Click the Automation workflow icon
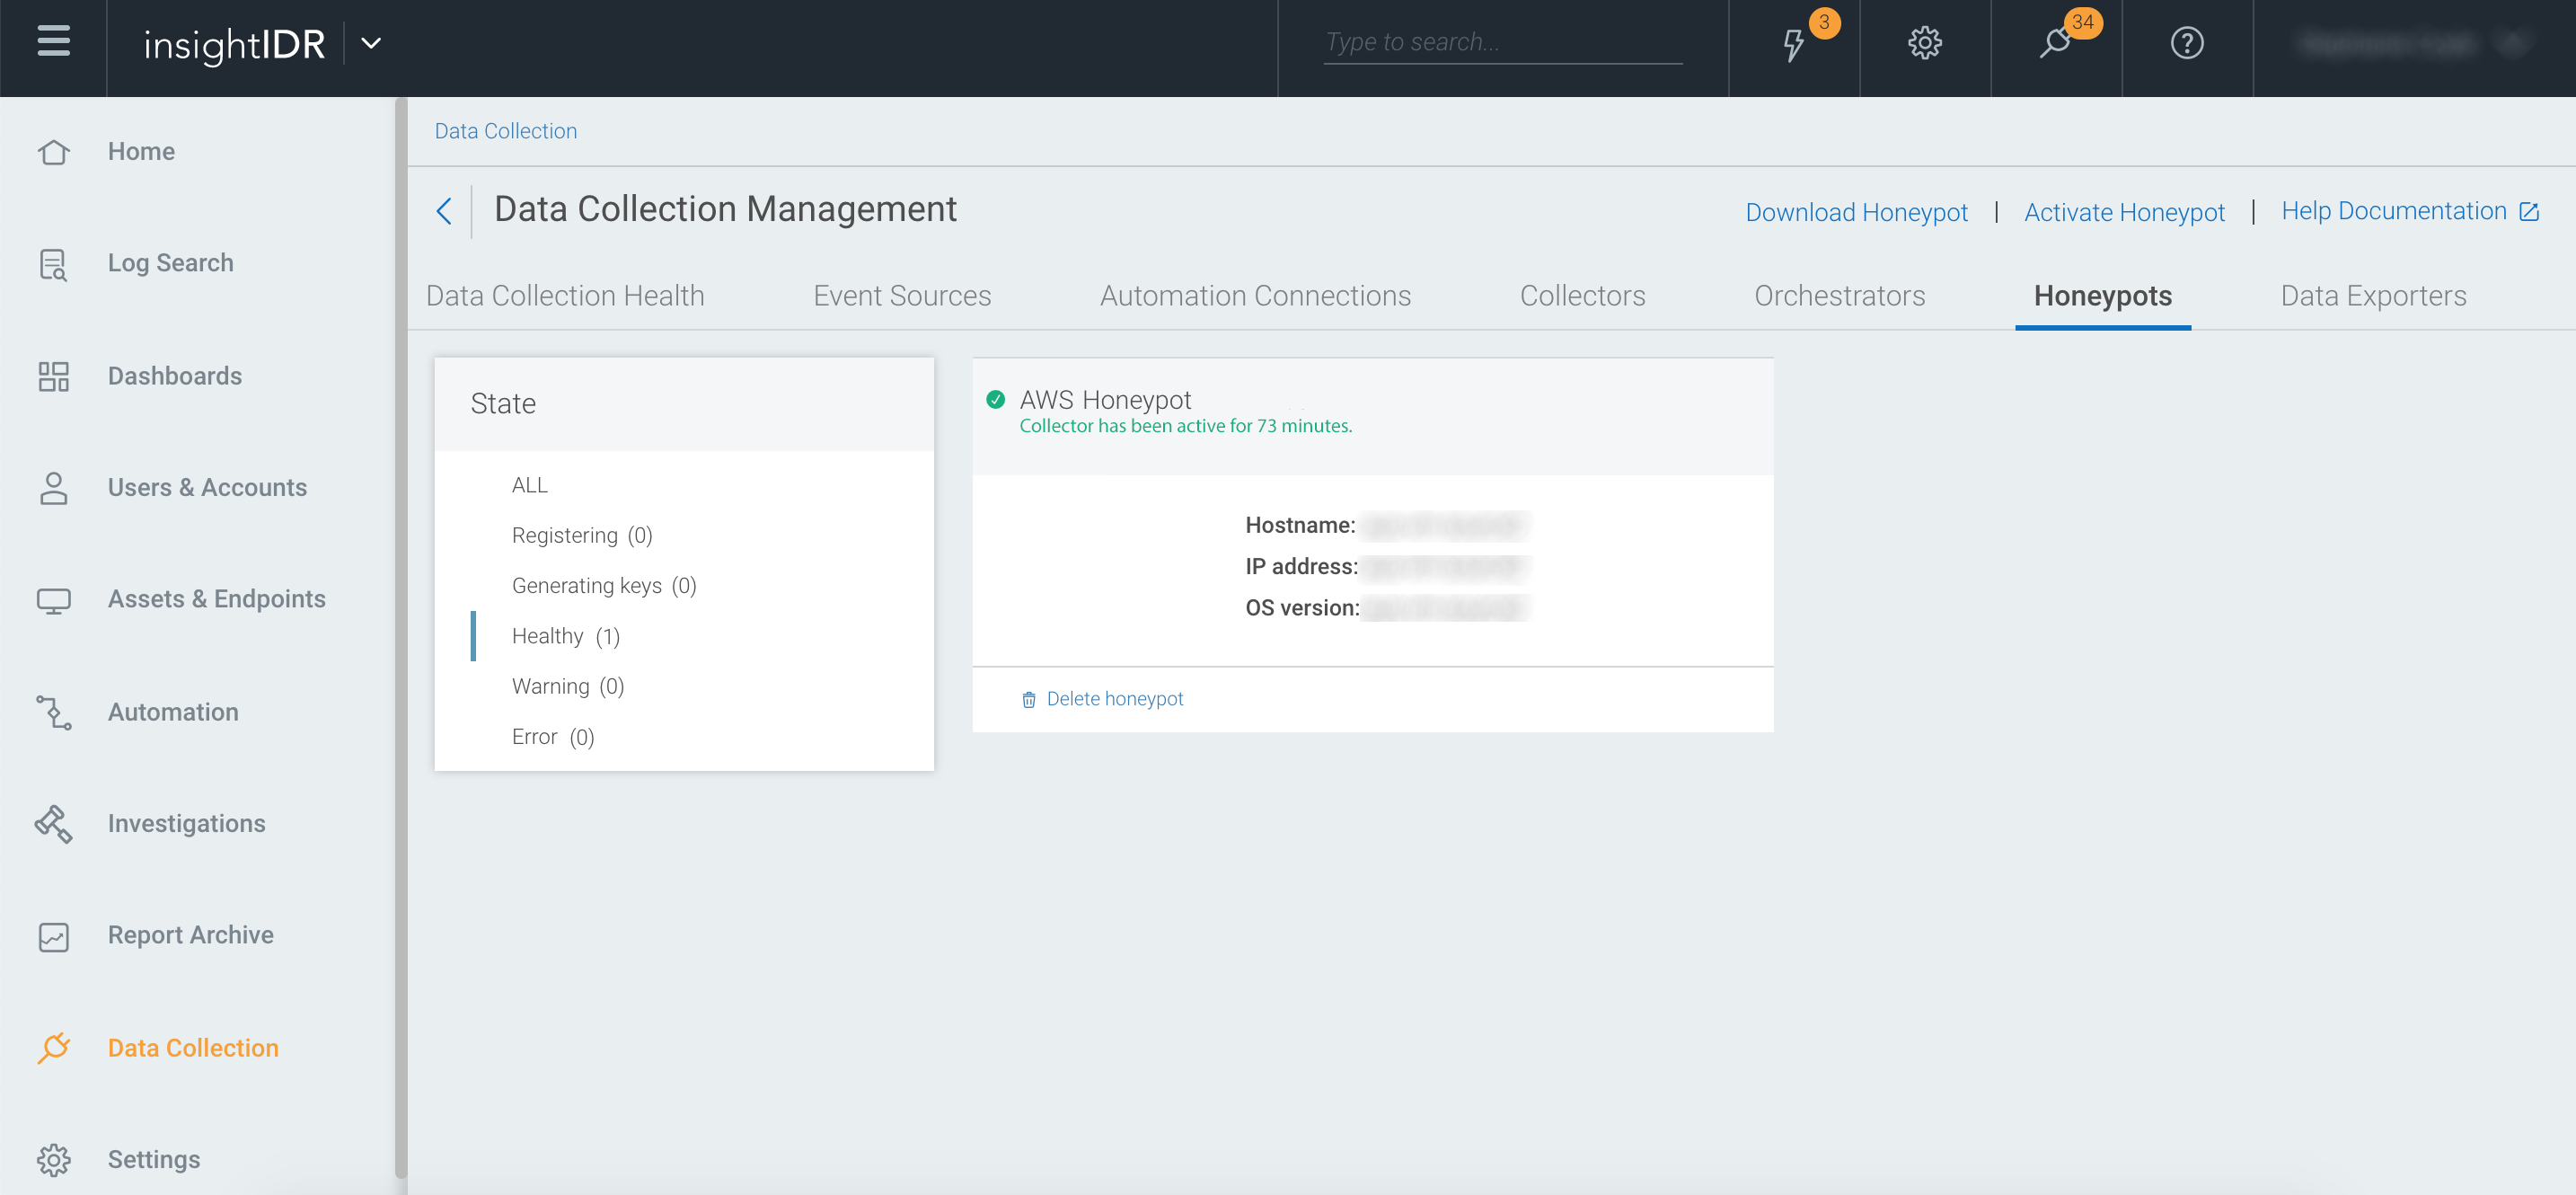The width and height of the screenshot is (2576, 1195). coord(53,712)
